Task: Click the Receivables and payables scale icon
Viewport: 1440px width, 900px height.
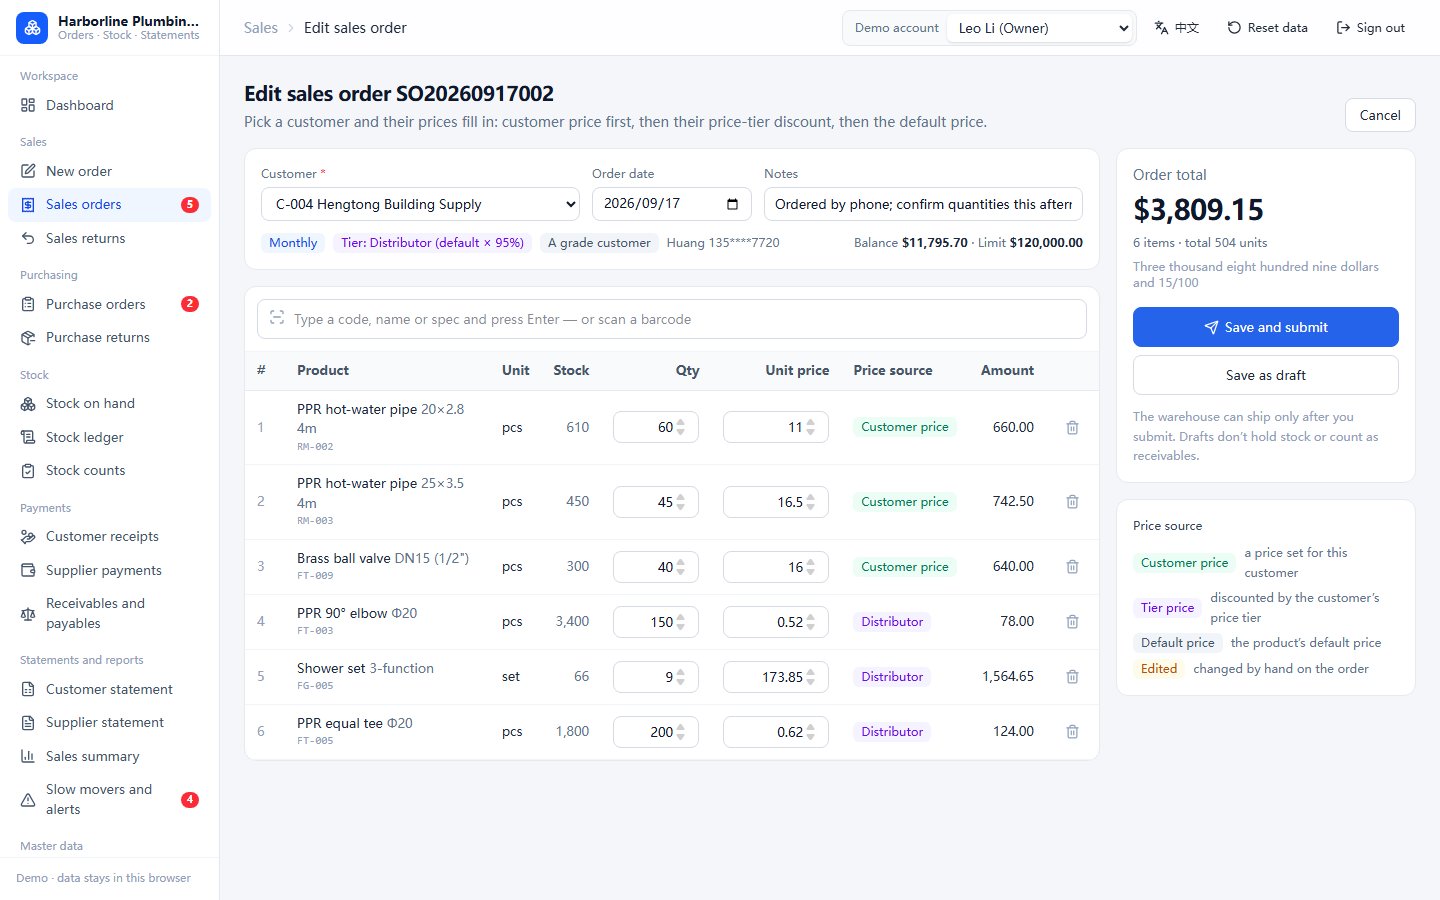Action: [x=28, y=614]
